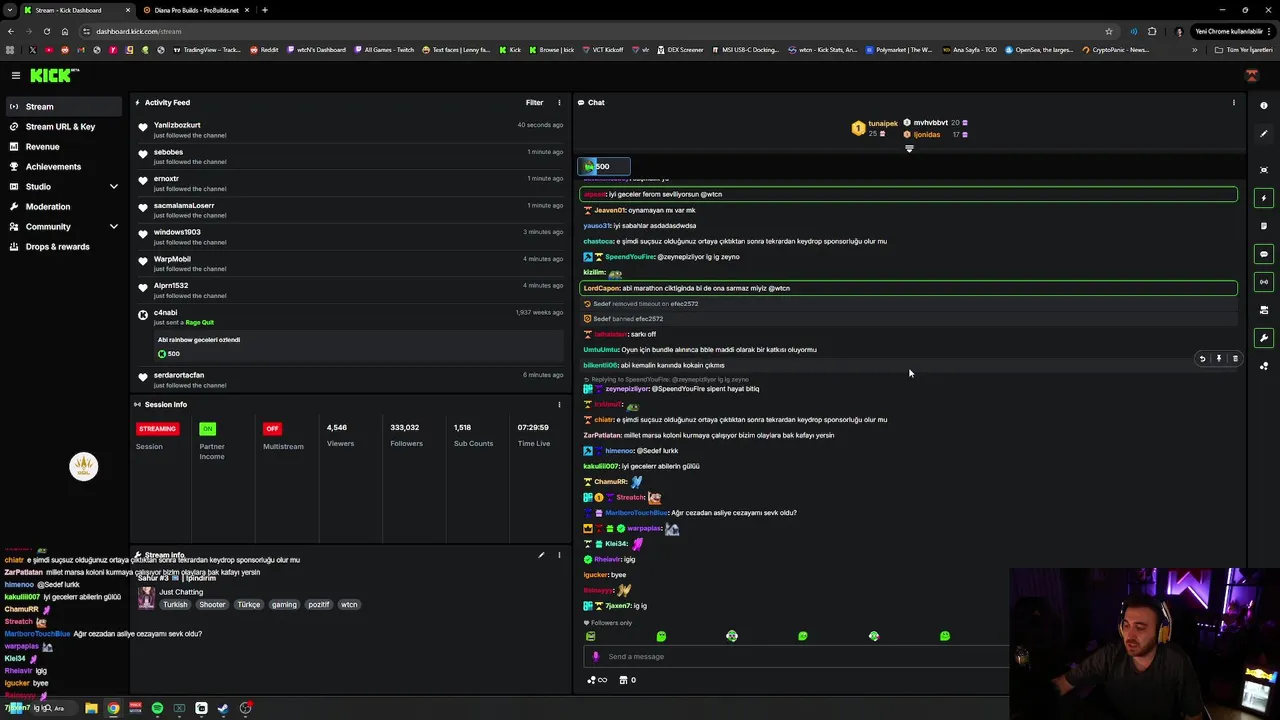Select the last quick emote below chat
1280x720 pixels.
pyautogui.click(x=945, y=636)
